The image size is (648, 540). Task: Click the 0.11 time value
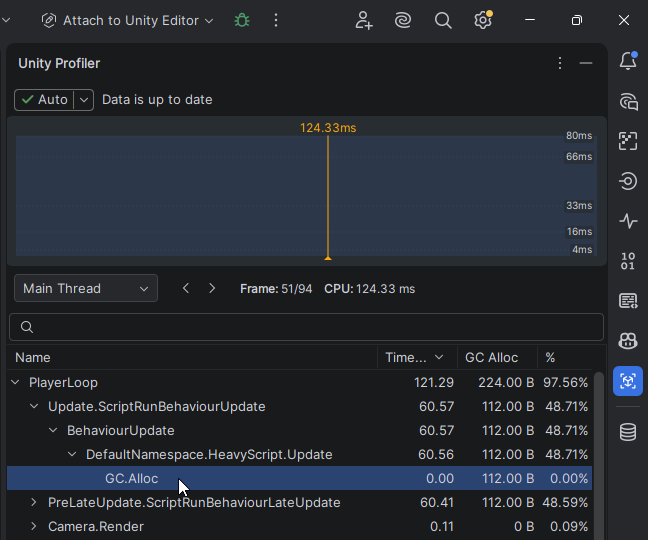(442, 526)
